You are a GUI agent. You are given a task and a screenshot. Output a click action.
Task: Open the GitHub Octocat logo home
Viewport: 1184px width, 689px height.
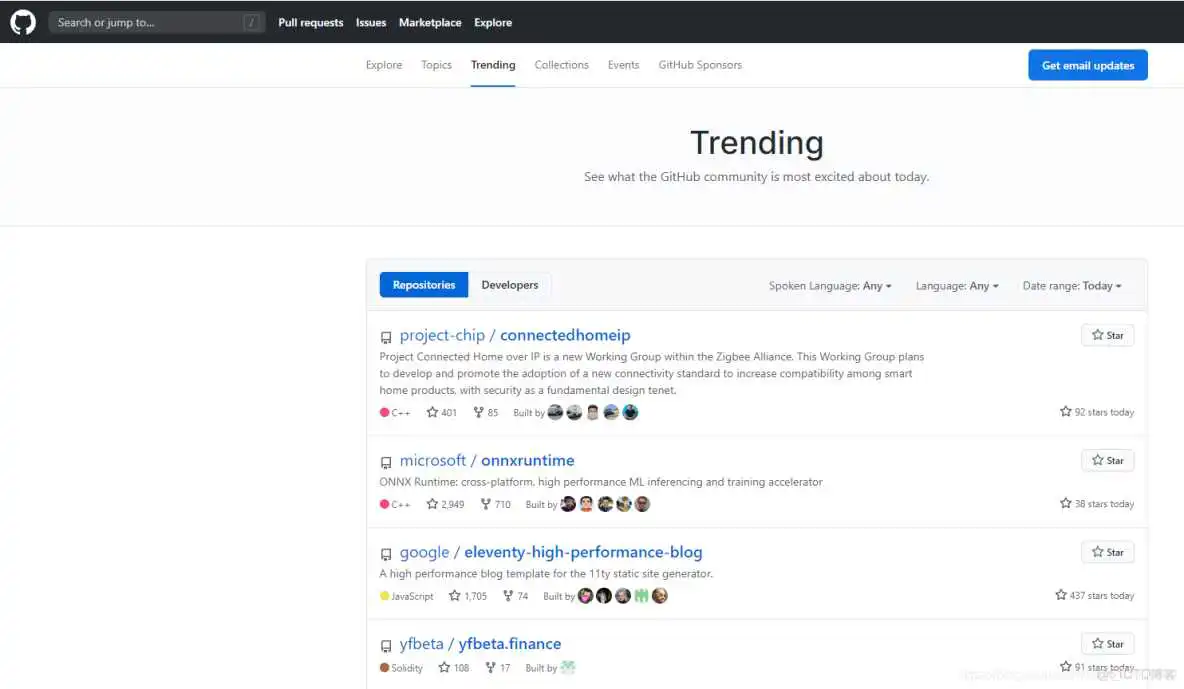click(x=23, y=22)
